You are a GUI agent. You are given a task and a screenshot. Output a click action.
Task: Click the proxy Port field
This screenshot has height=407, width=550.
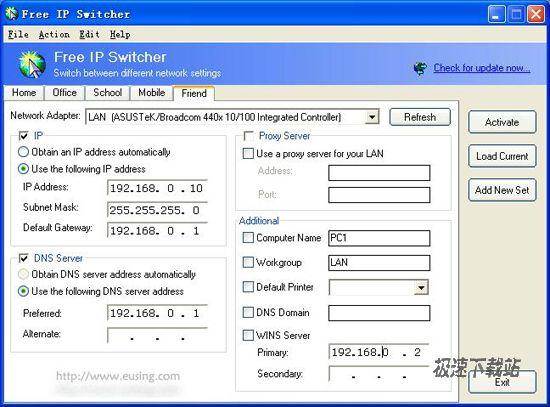379,195
